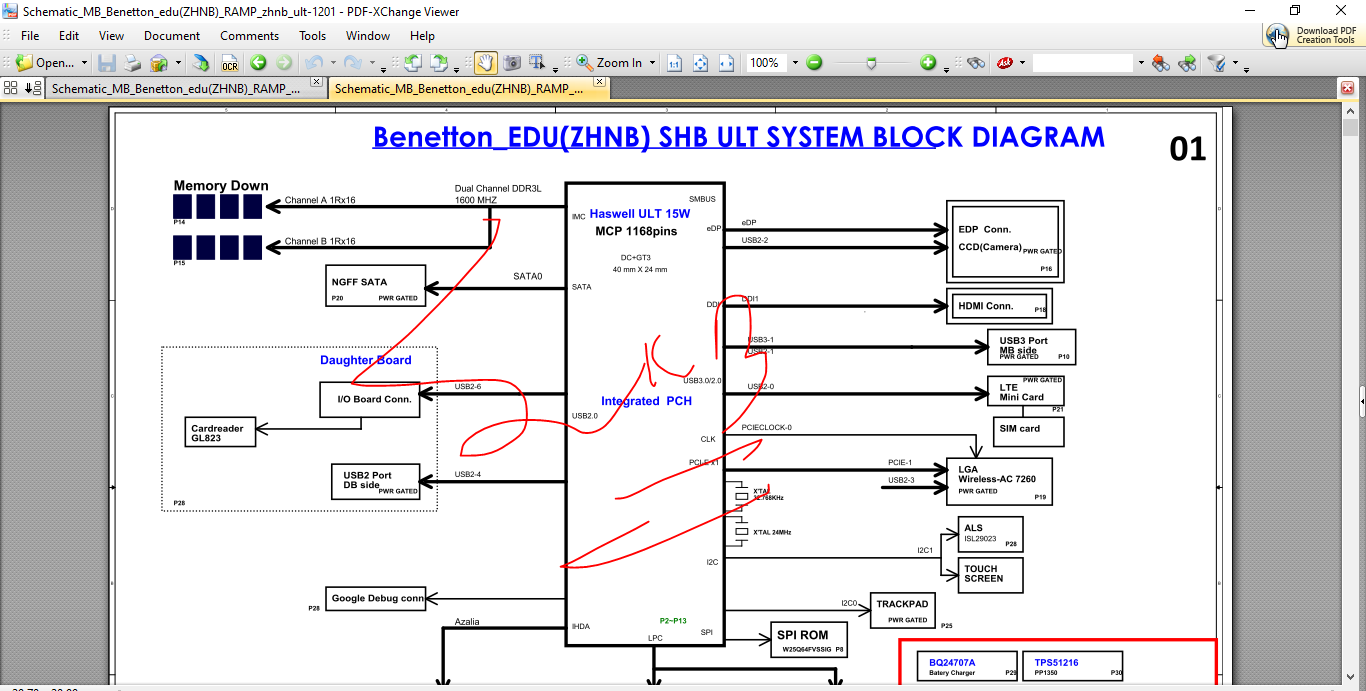1366x691 pixels.
Task: Click the tab layout grid icon
Action: pyautogui.click(x=11, y=88)
